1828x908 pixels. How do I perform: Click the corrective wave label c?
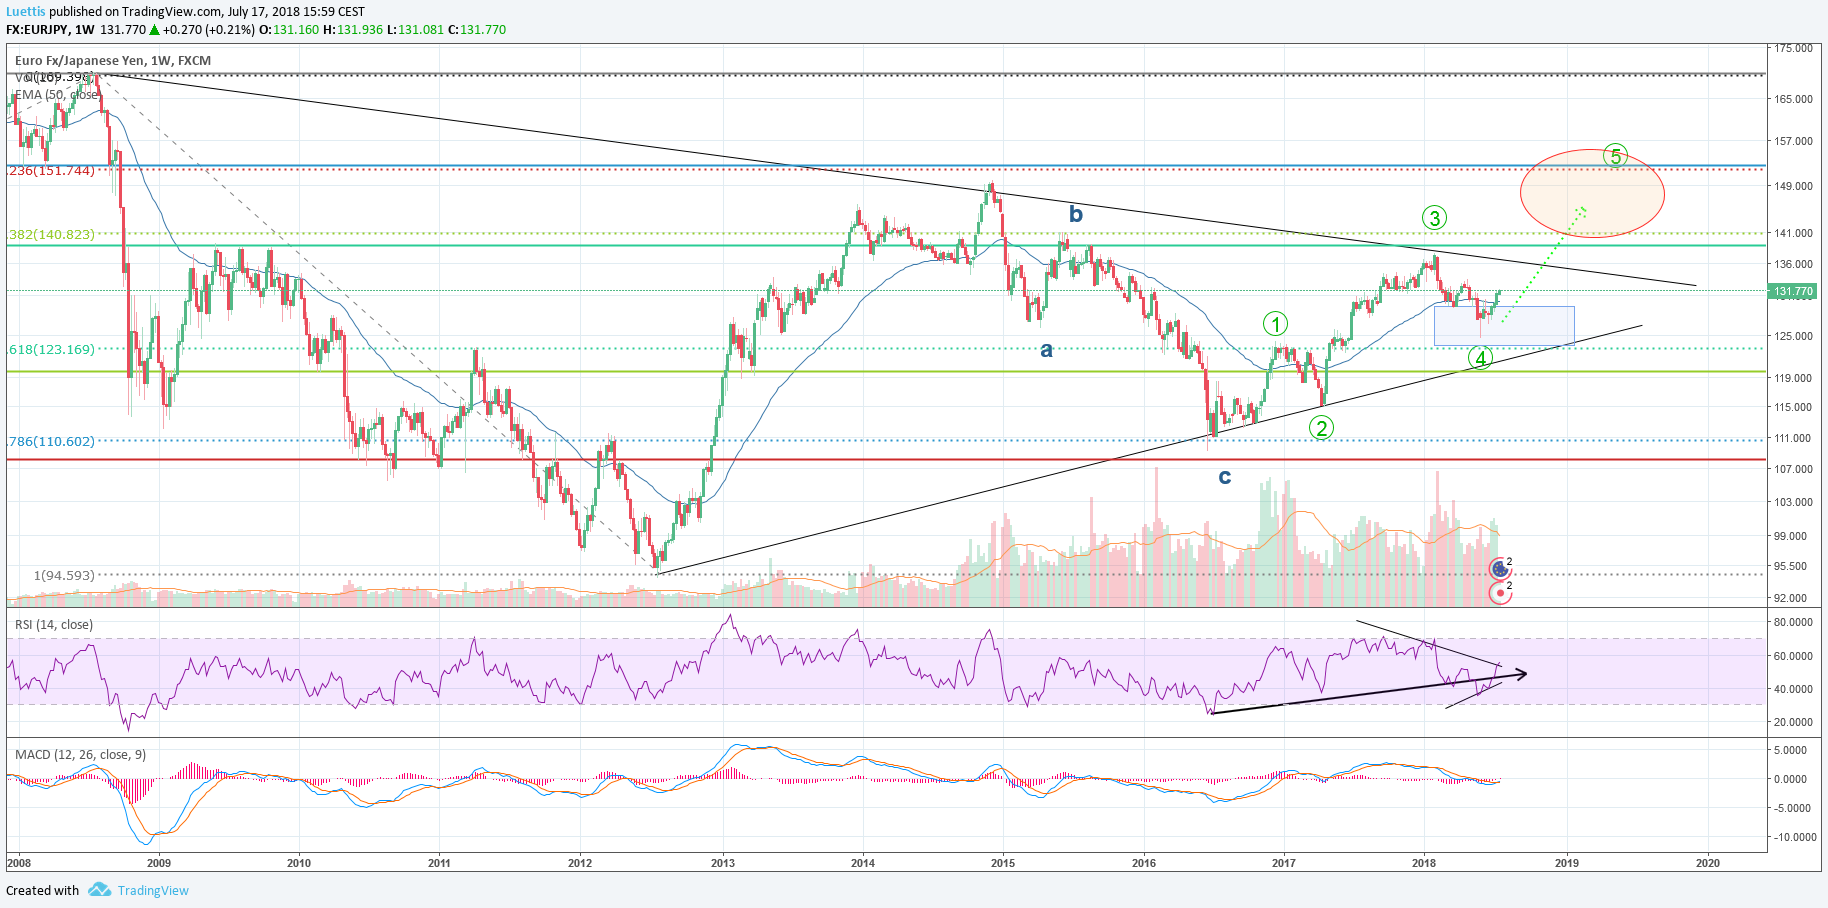pyautogui.click(x=1224, y=477)
